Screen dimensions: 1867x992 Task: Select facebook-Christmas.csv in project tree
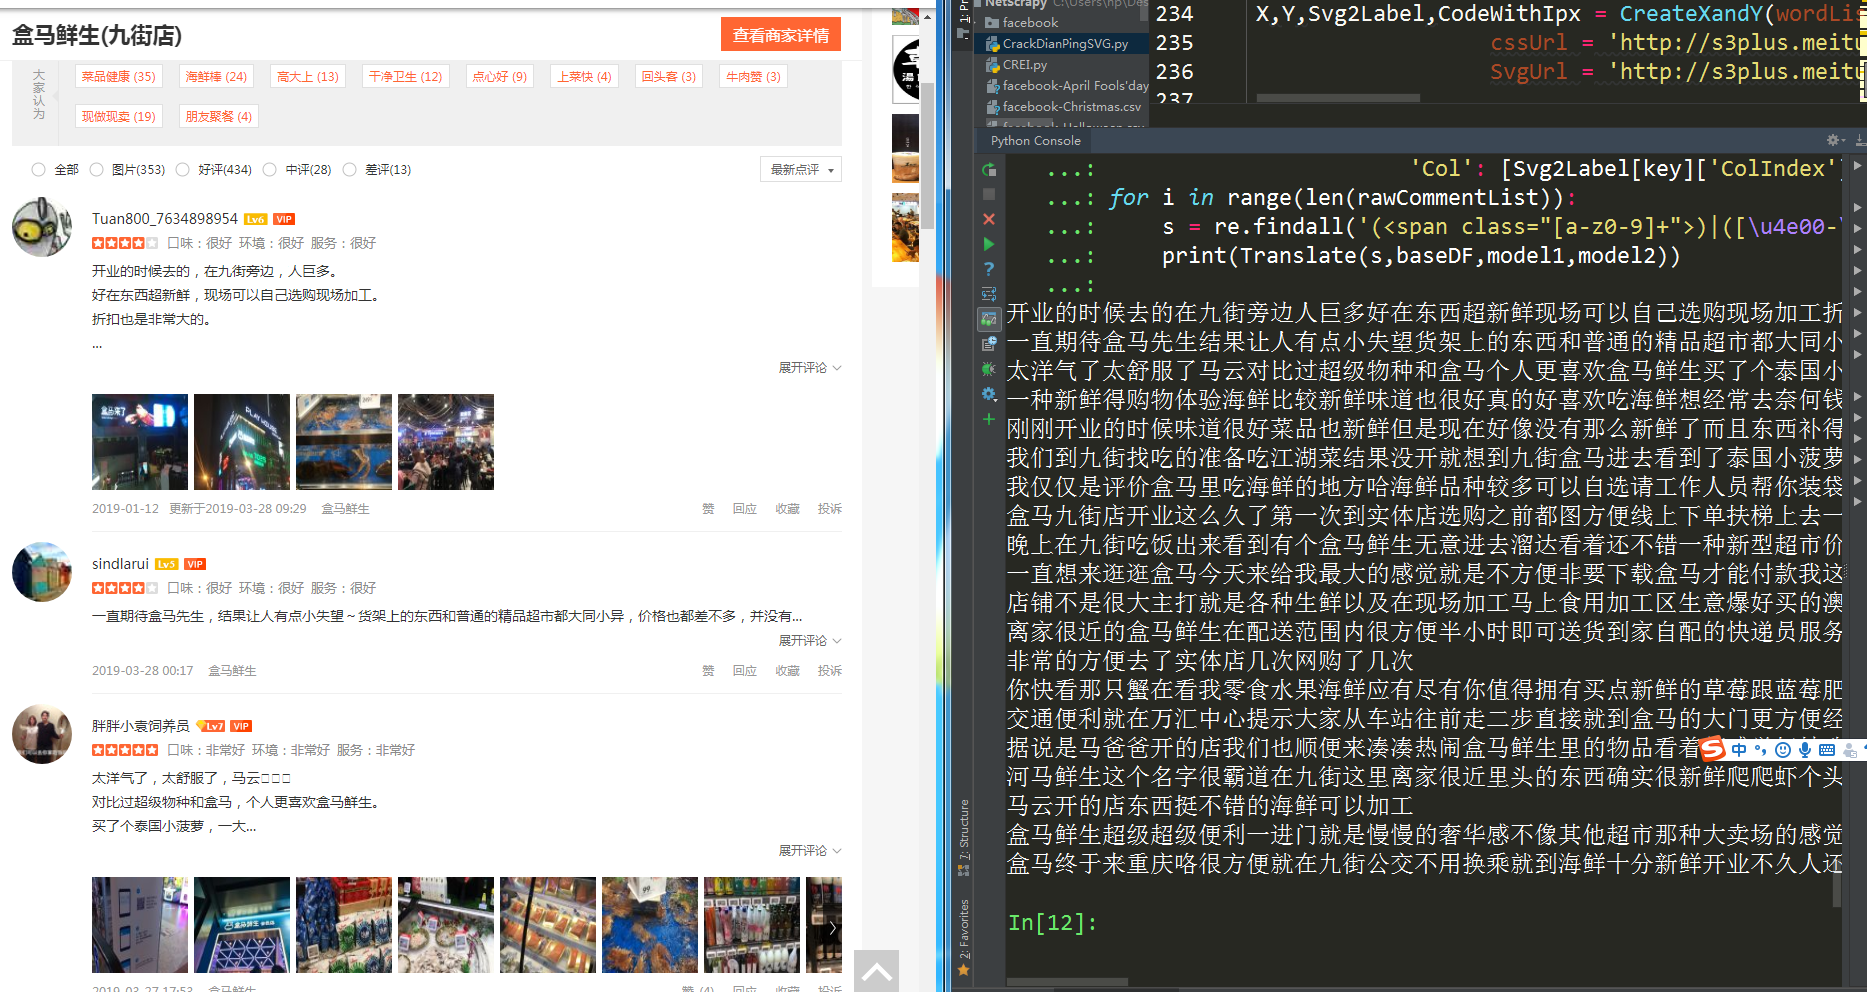coord(1071,107)
